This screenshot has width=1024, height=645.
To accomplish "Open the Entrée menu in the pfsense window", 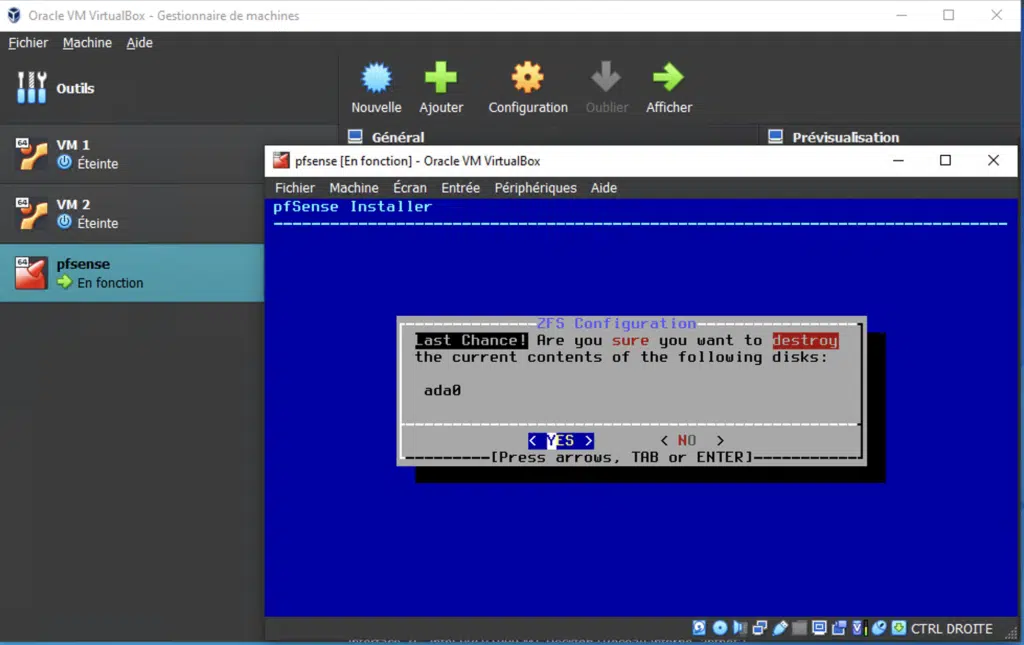I will [460, 187].
